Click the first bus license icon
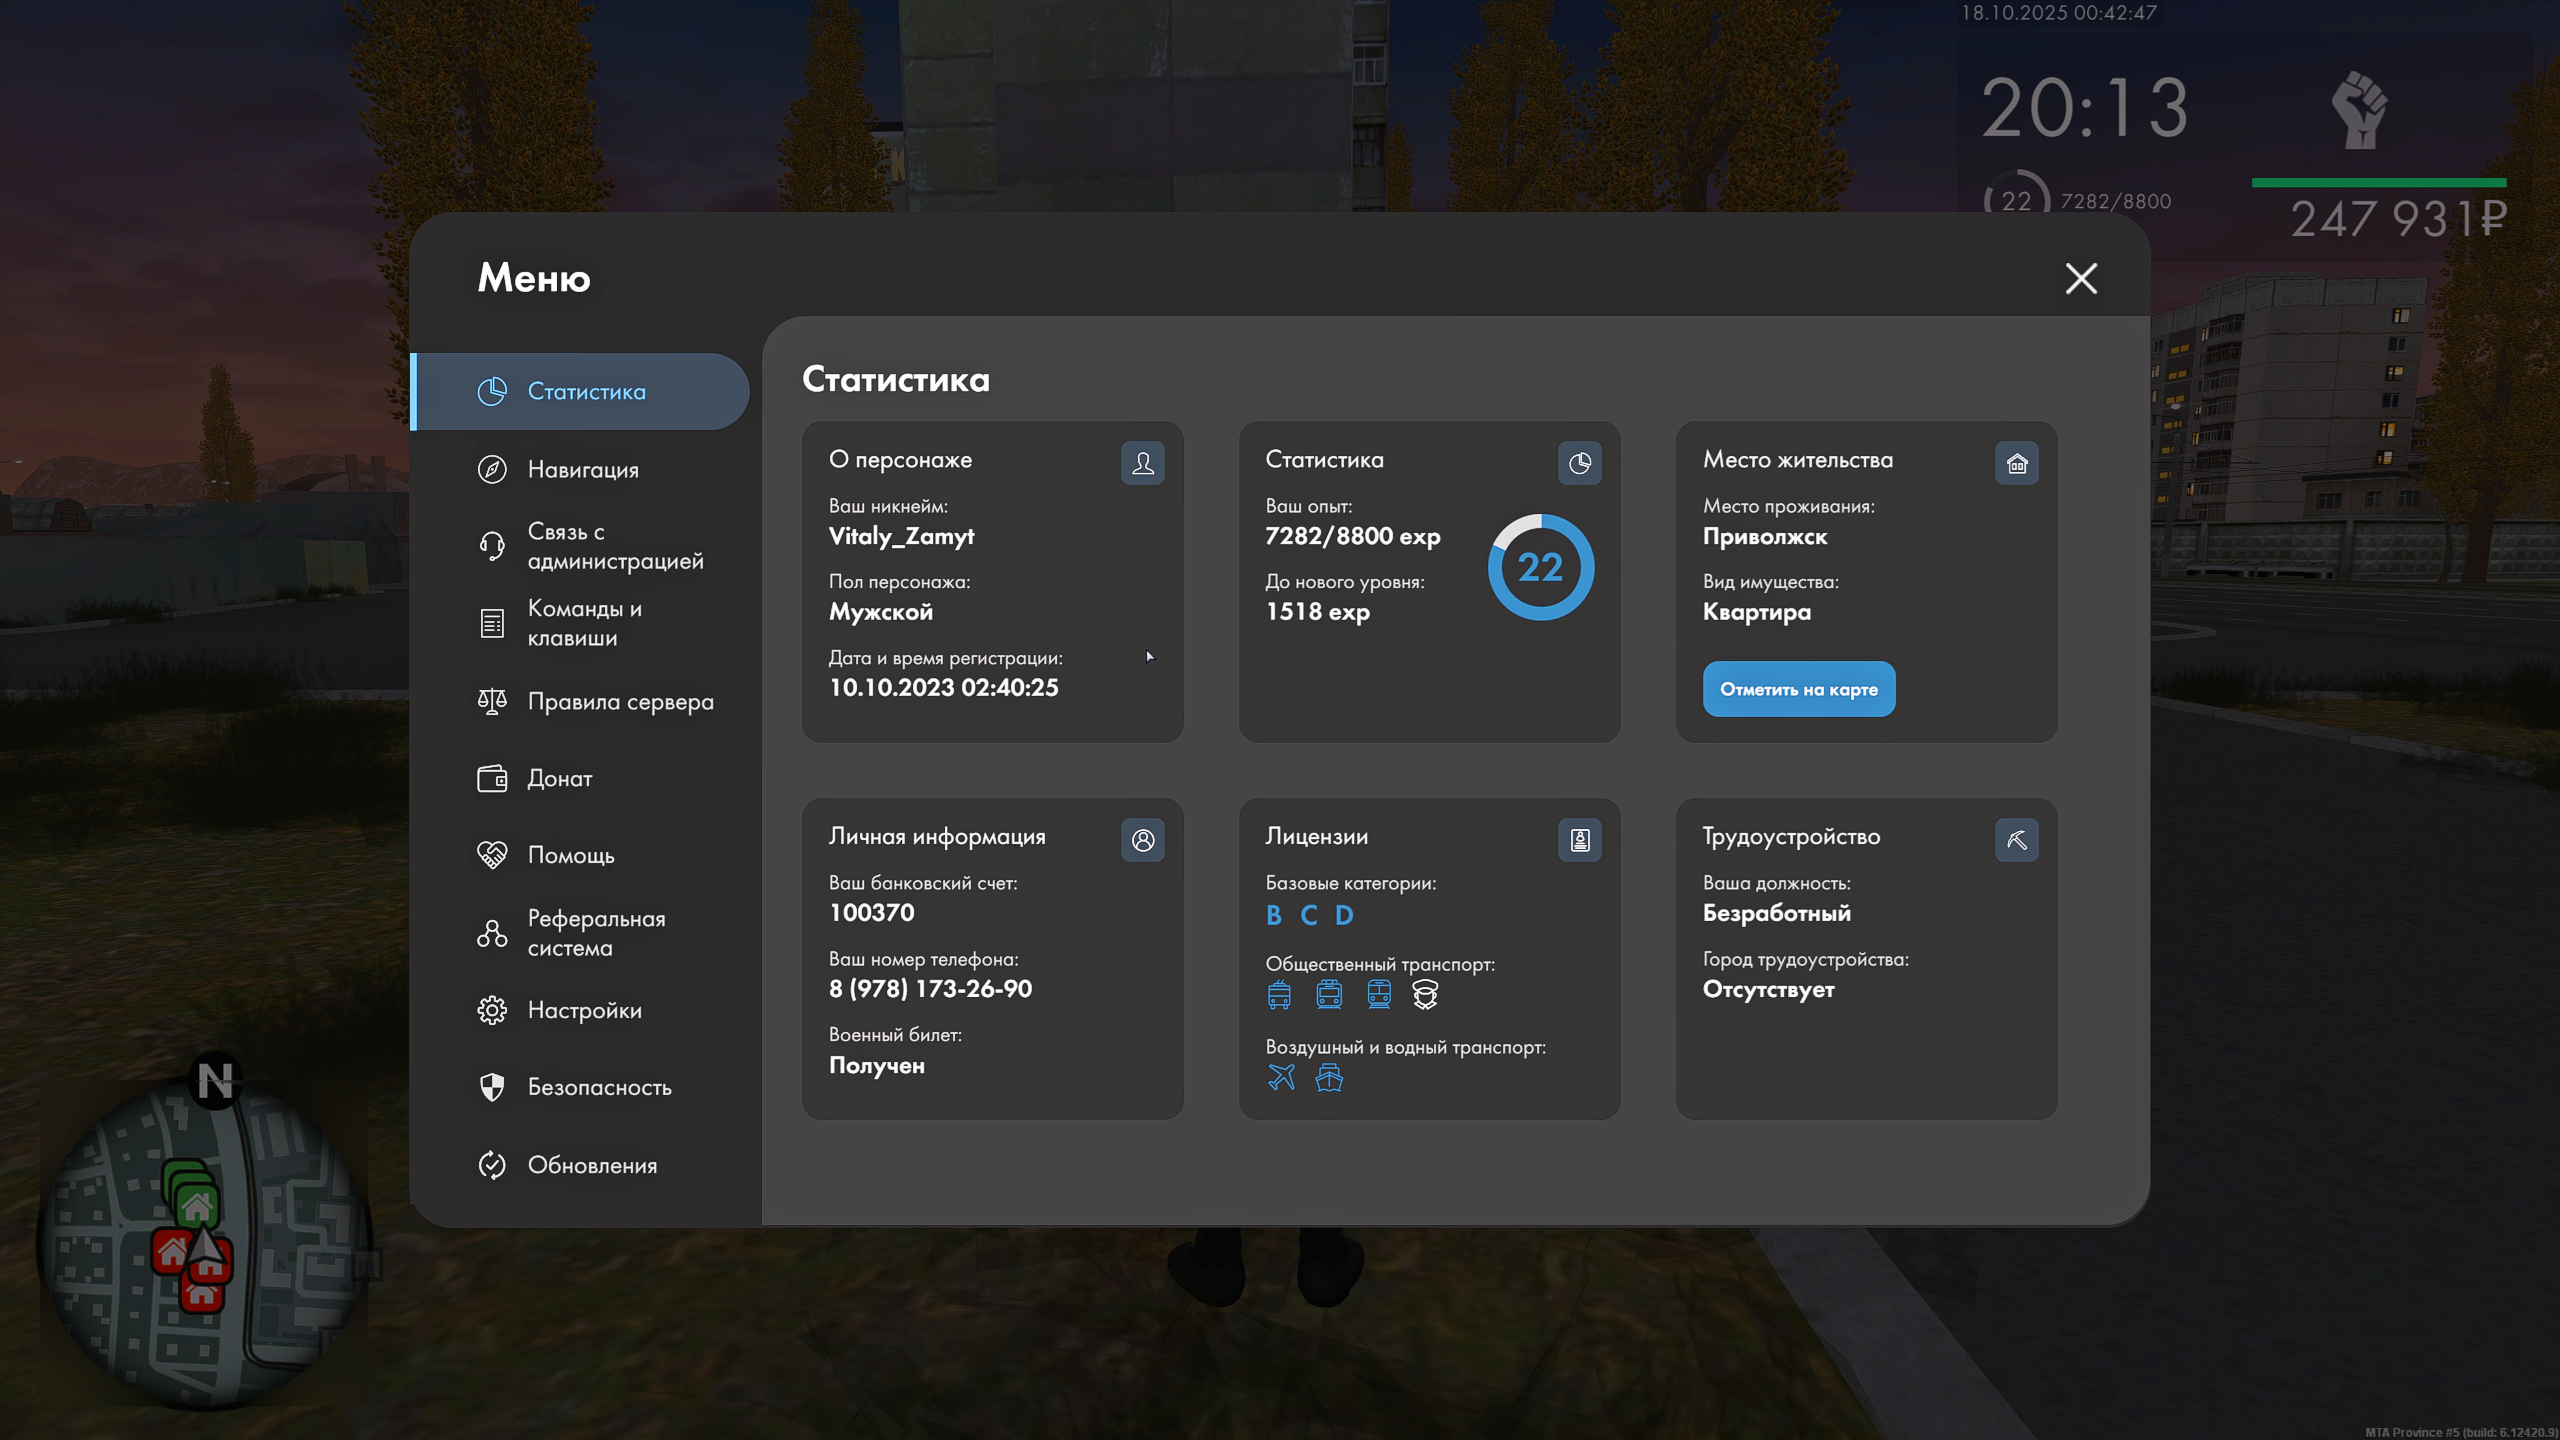2560x1440 pixels. click(1279, 994)
